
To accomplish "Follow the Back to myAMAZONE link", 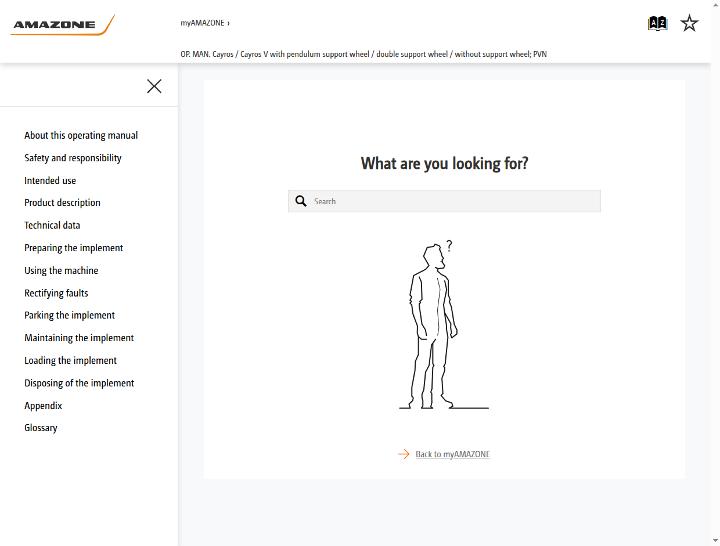I will pos(452,454).
